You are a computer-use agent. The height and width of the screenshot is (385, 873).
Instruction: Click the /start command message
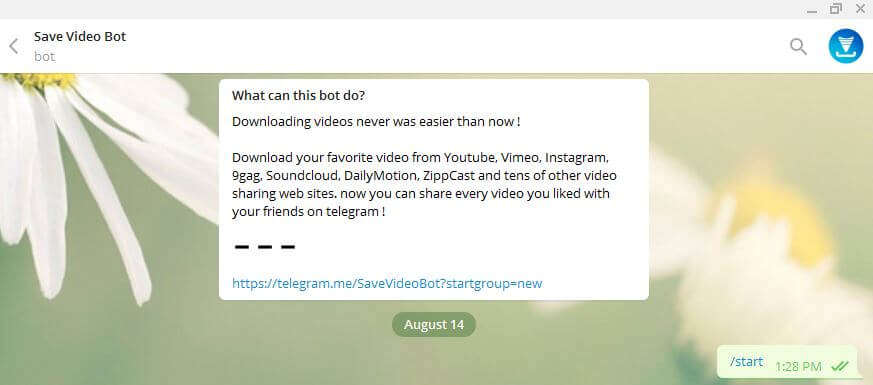(x=747, y=362)
